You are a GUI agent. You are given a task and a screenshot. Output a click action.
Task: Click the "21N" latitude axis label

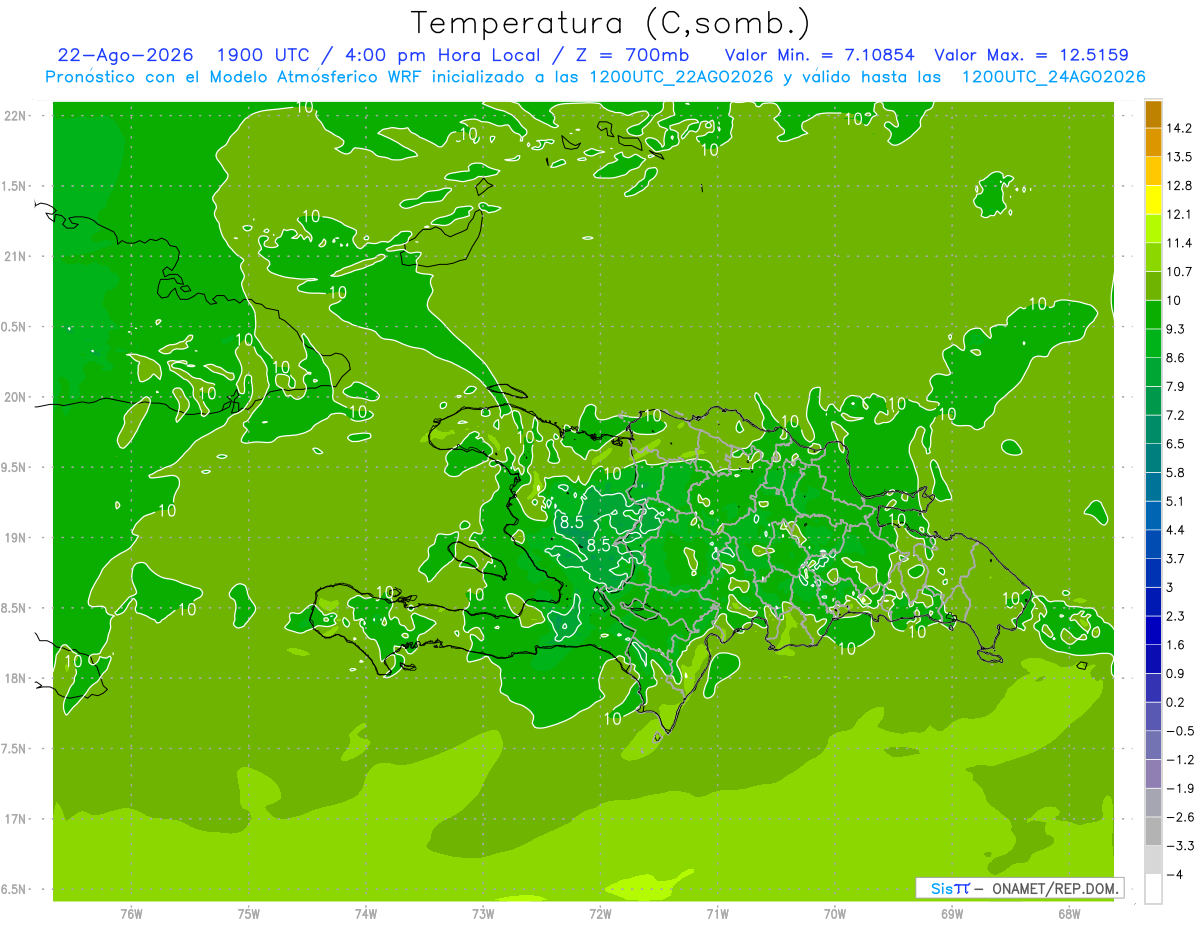(16, 256)
